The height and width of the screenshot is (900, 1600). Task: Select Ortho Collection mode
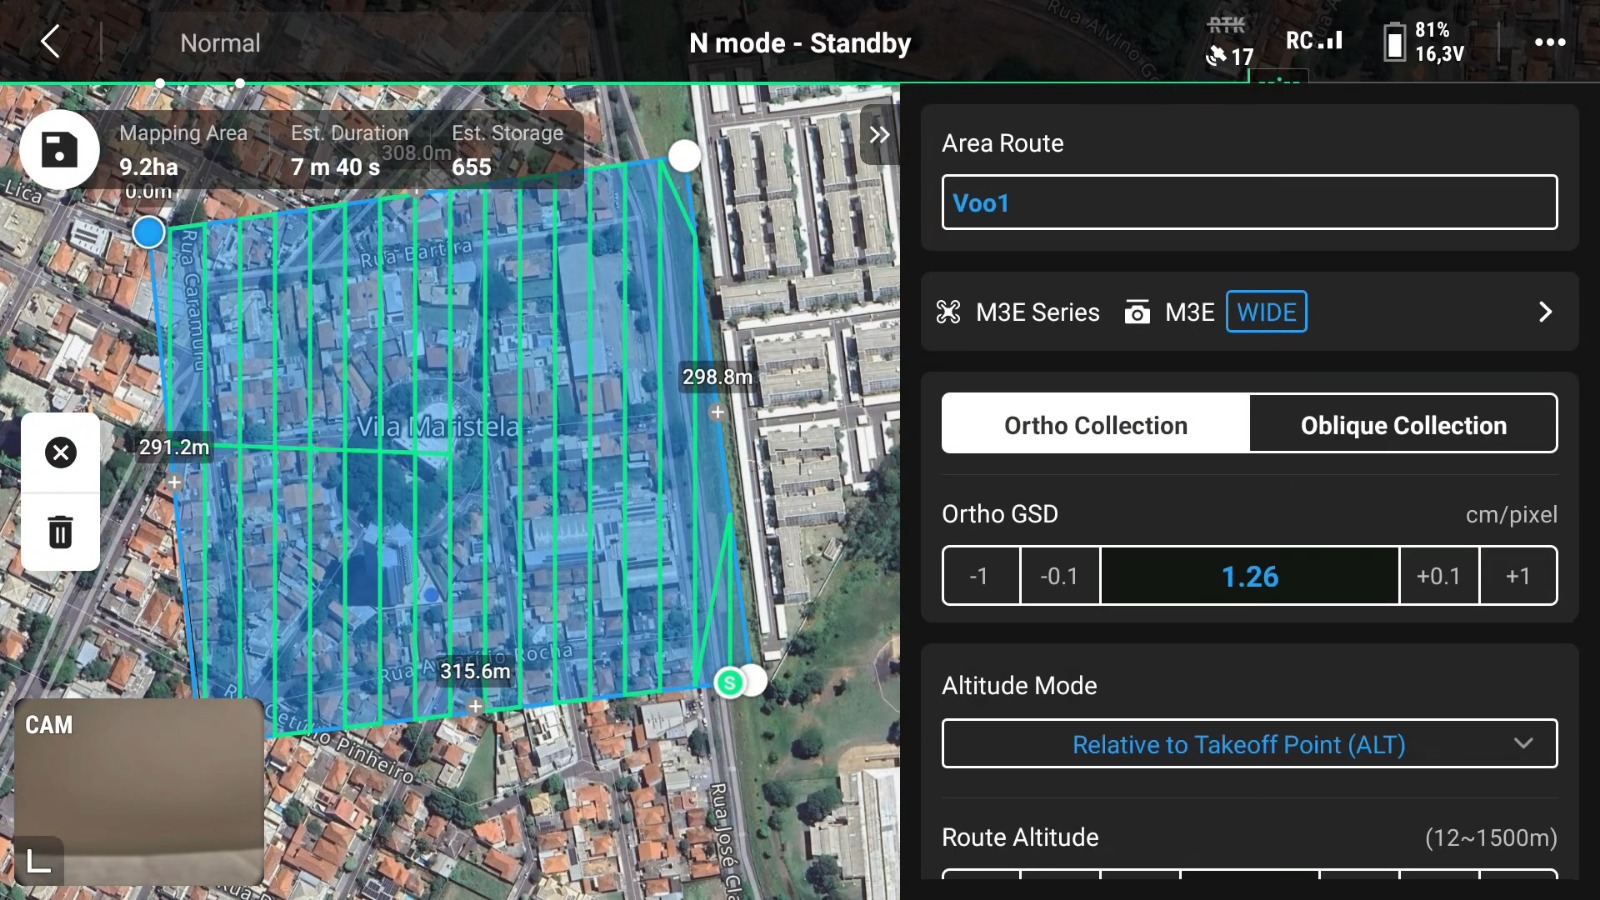pos(1095,425)
